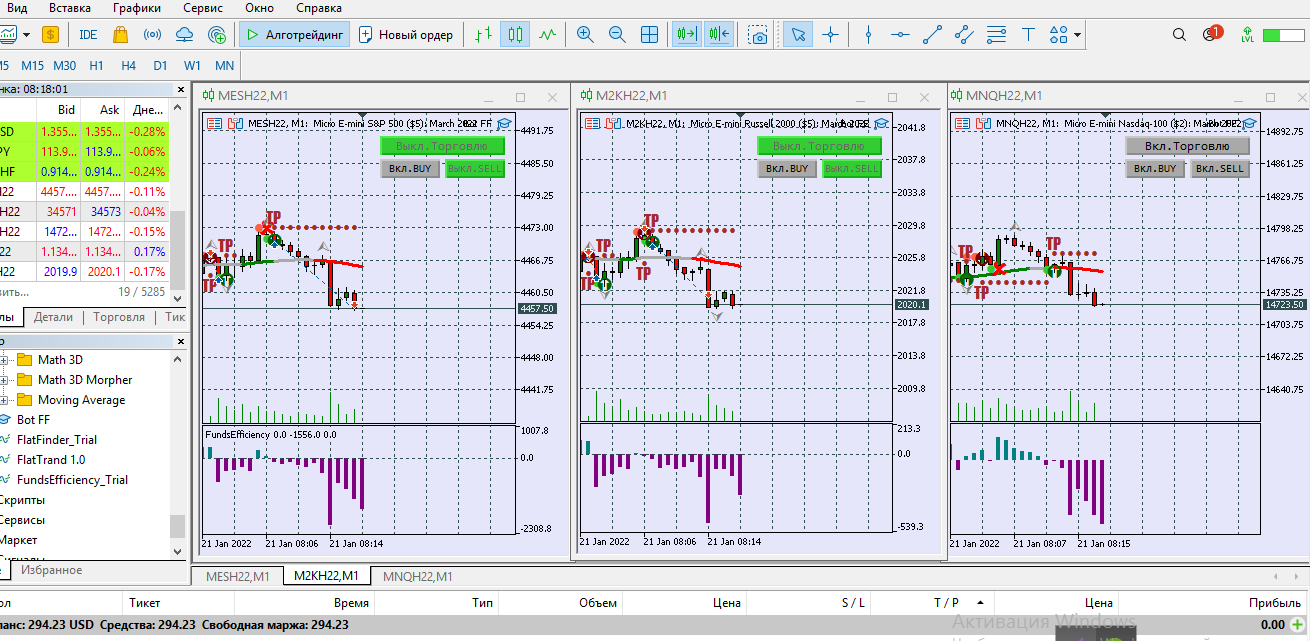
Task: Draw a horizontal line with toolbar tool
Action: [900, 35]
